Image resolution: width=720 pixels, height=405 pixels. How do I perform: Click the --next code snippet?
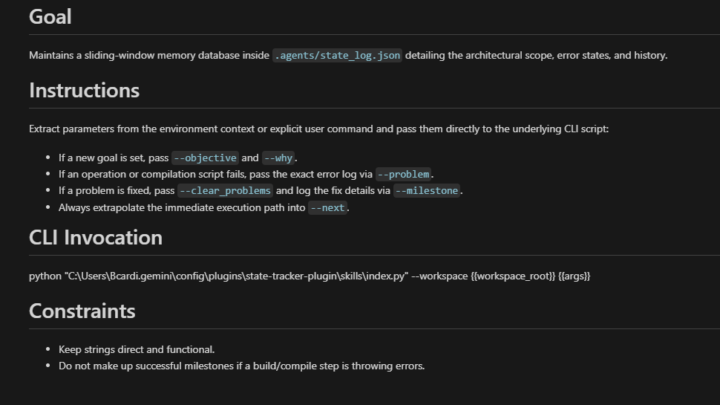[327, 208]
